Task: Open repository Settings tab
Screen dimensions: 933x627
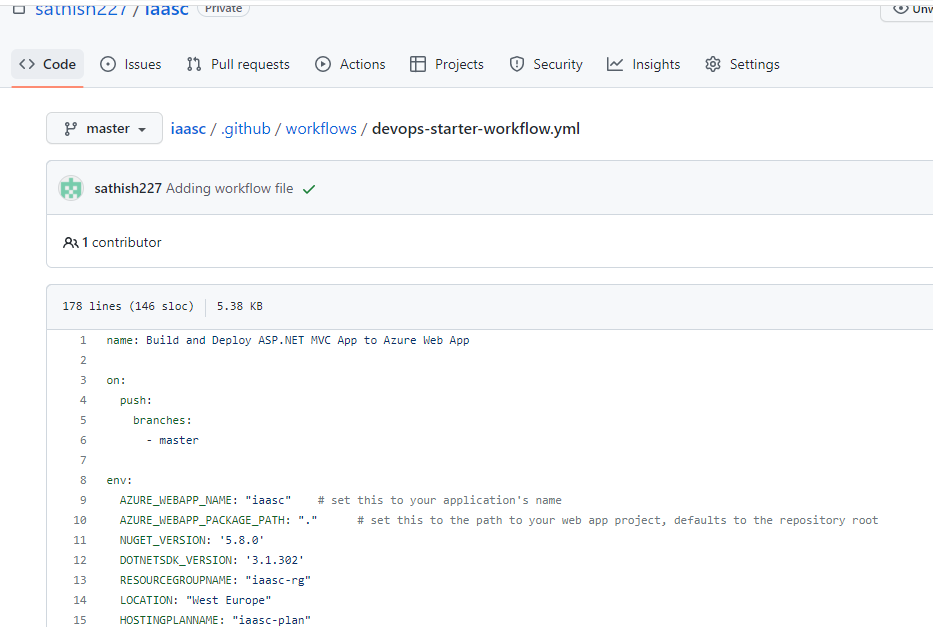Action: click(x=742, y=64)
